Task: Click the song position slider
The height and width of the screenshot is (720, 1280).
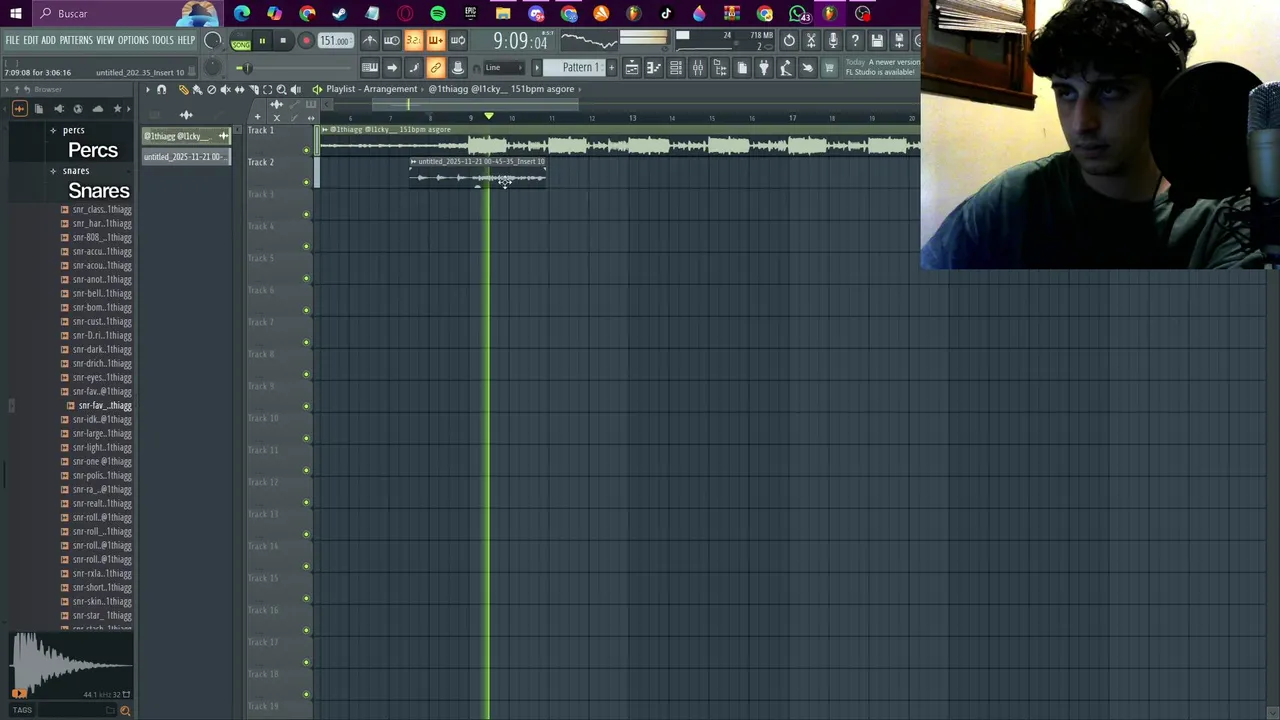Action: pyautogui.click(x=298, y=68)
